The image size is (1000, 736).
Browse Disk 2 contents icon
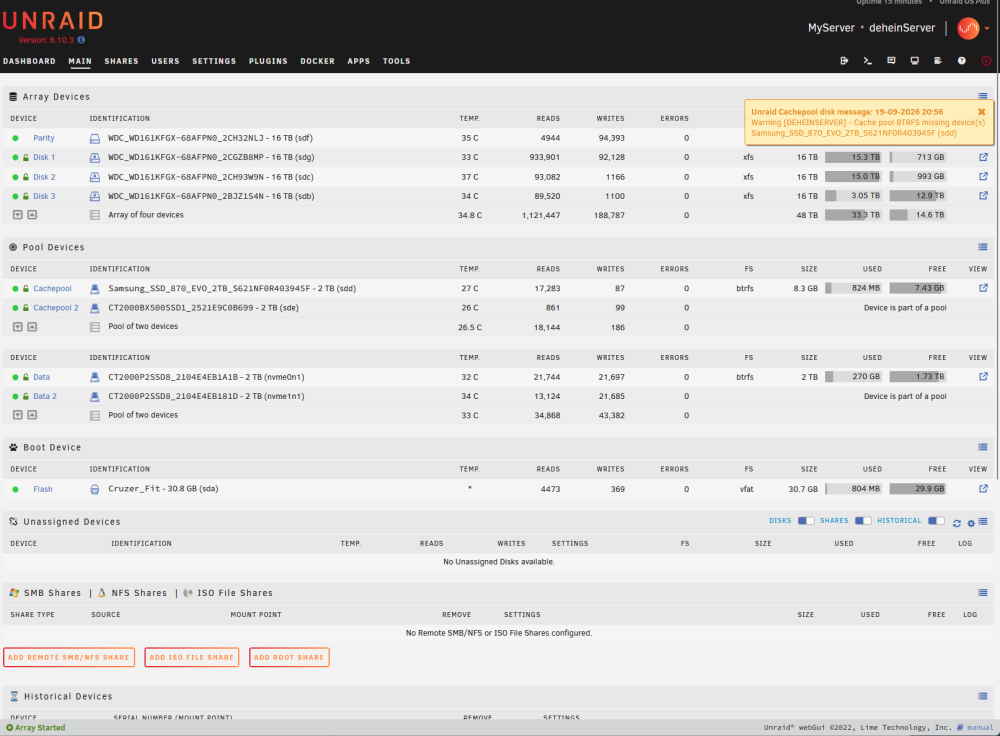coord(983,176)
